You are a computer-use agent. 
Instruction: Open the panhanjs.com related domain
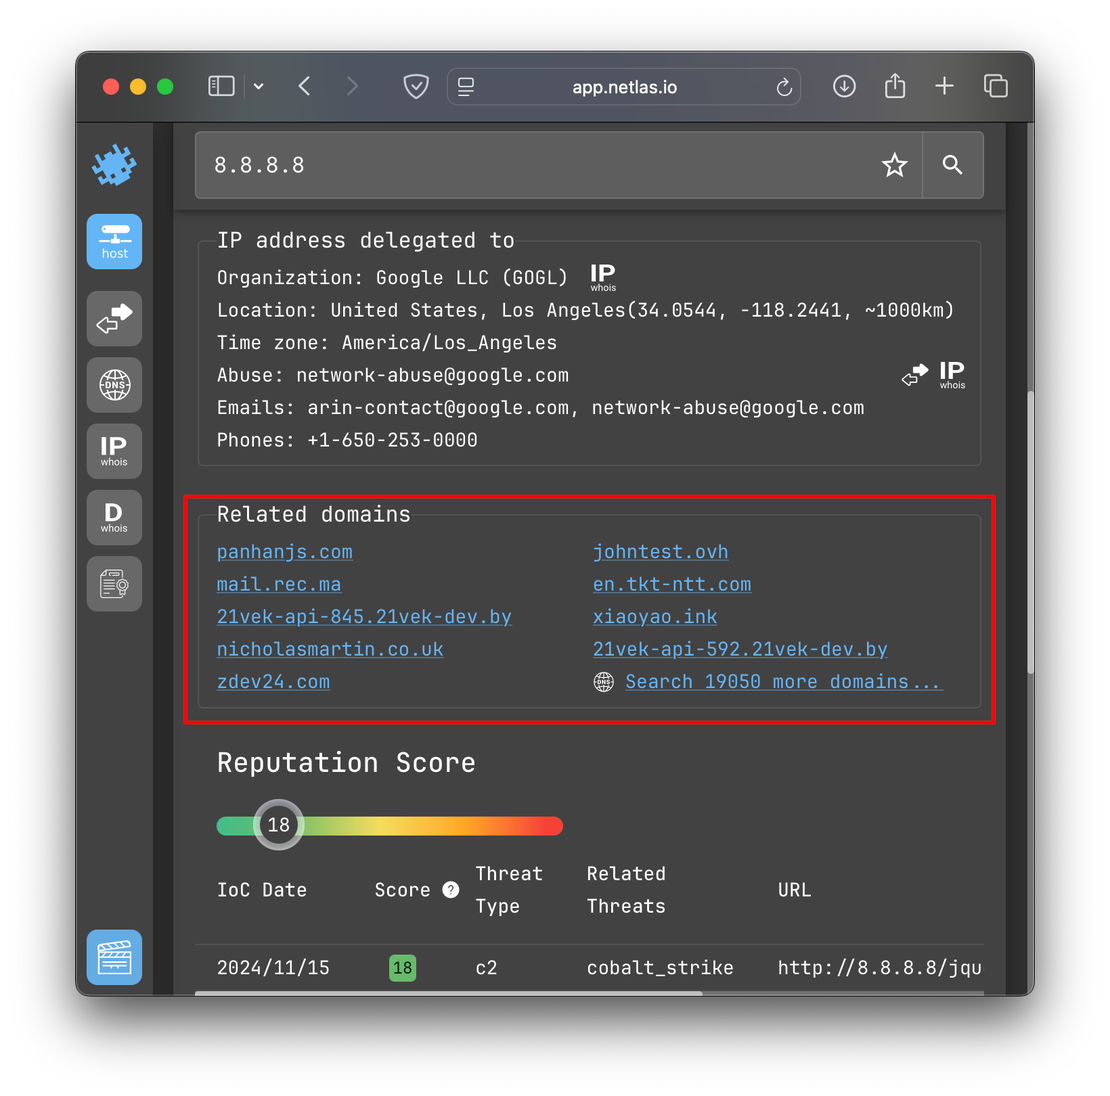[285, 552]
